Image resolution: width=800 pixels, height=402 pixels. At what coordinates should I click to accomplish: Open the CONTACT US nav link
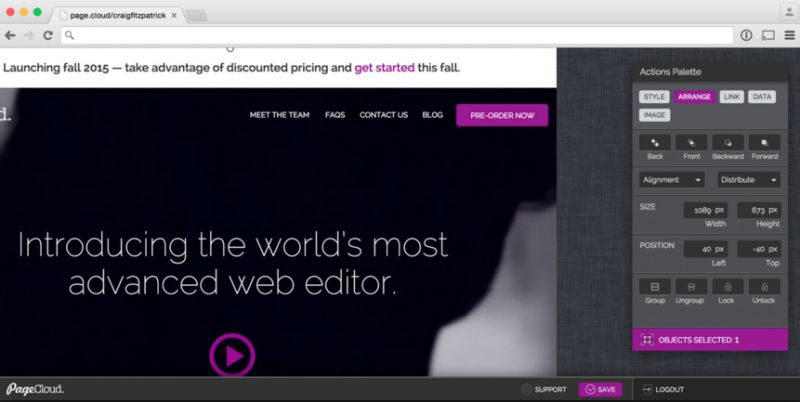[x=384, y=115]
